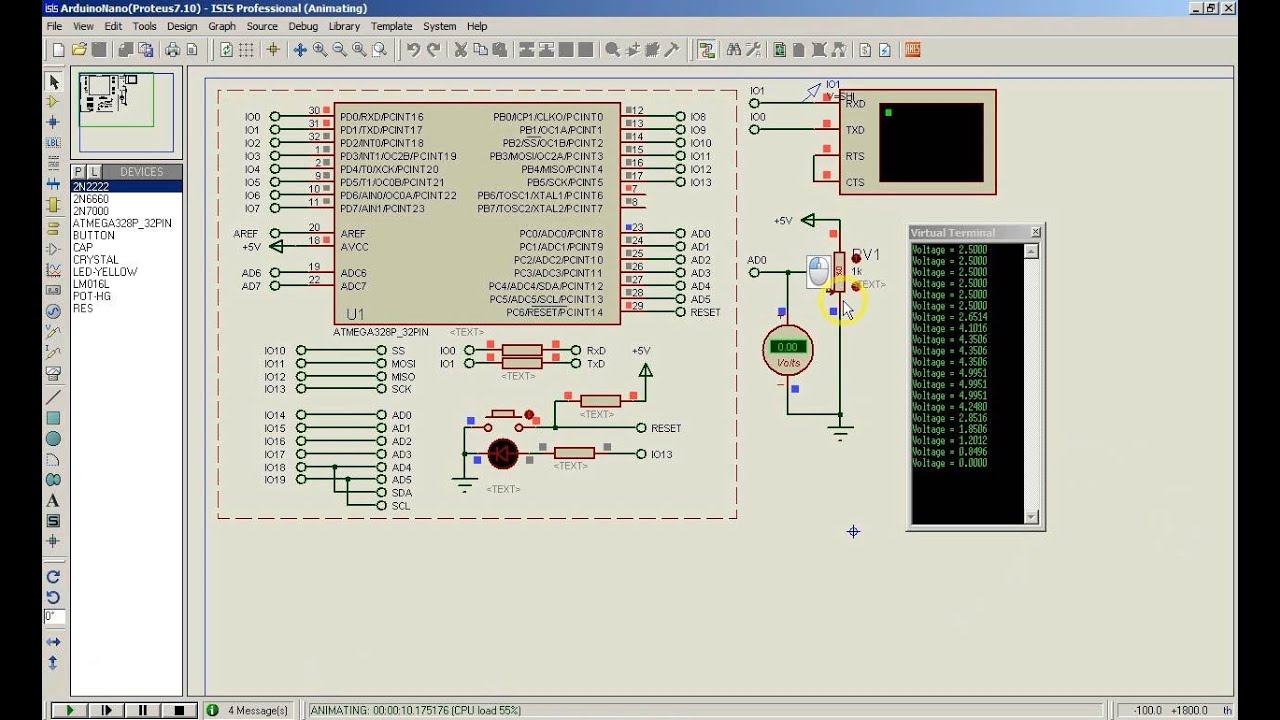
Task: Click the Print icon in toolbar
Action: click(x=172, y=49)
